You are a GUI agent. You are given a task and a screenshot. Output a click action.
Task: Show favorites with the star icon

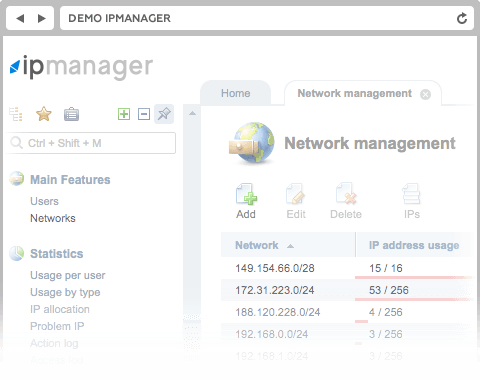(44, 114)
